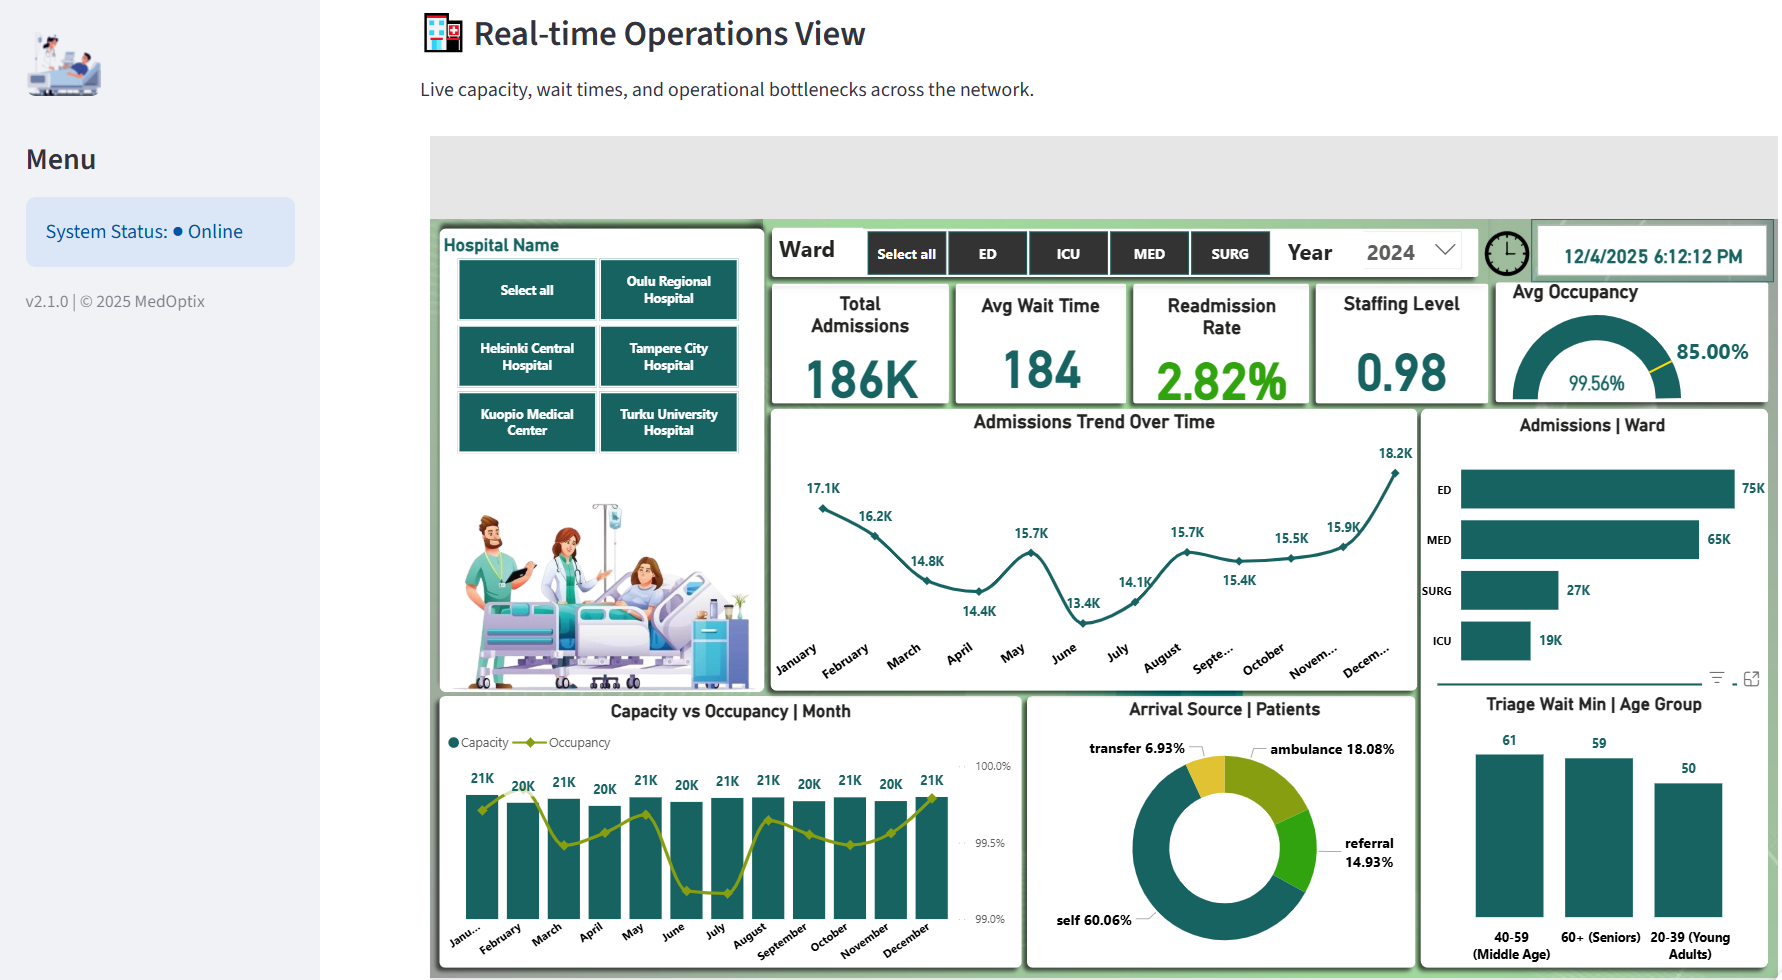
Task: Open the filter icon under Admissions by Ward
Action: (x=1717, y=678)
